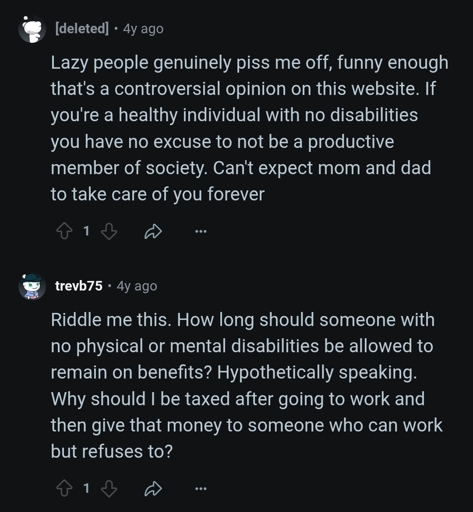
Task: Downvote trevb75's comment
Action: coord(109,489)
